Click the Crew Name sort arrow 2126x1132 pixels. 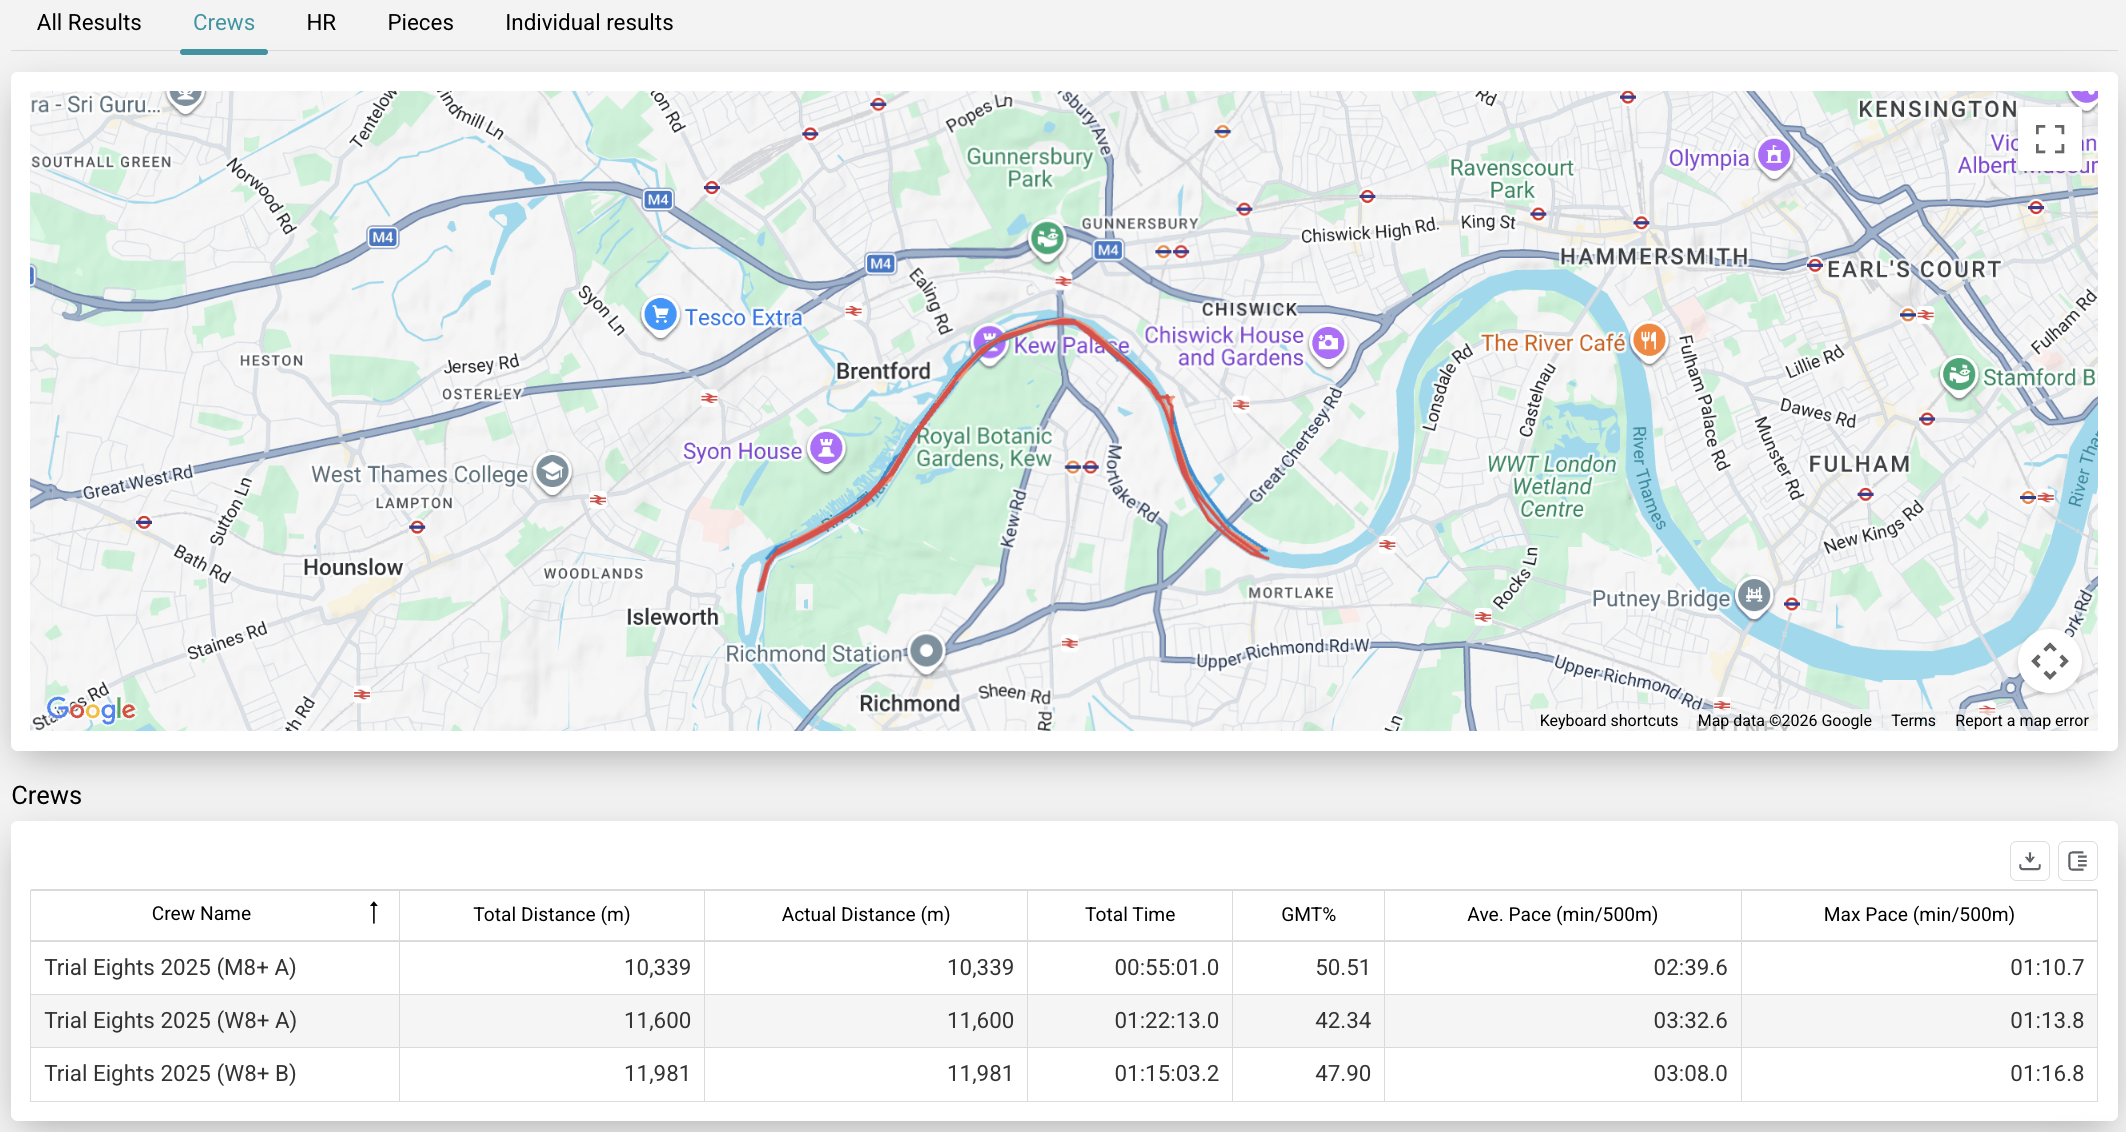(x=374, y=913)
